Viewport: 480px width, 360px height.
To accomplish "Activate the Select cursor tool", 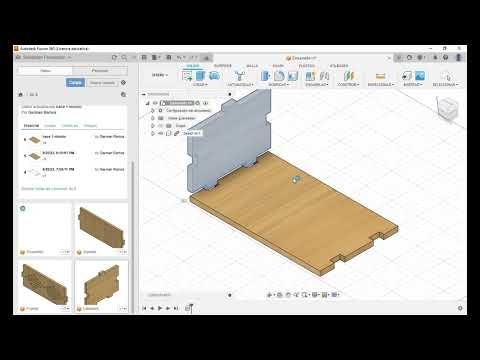I will pyautogui.click(x=446, y=76).
